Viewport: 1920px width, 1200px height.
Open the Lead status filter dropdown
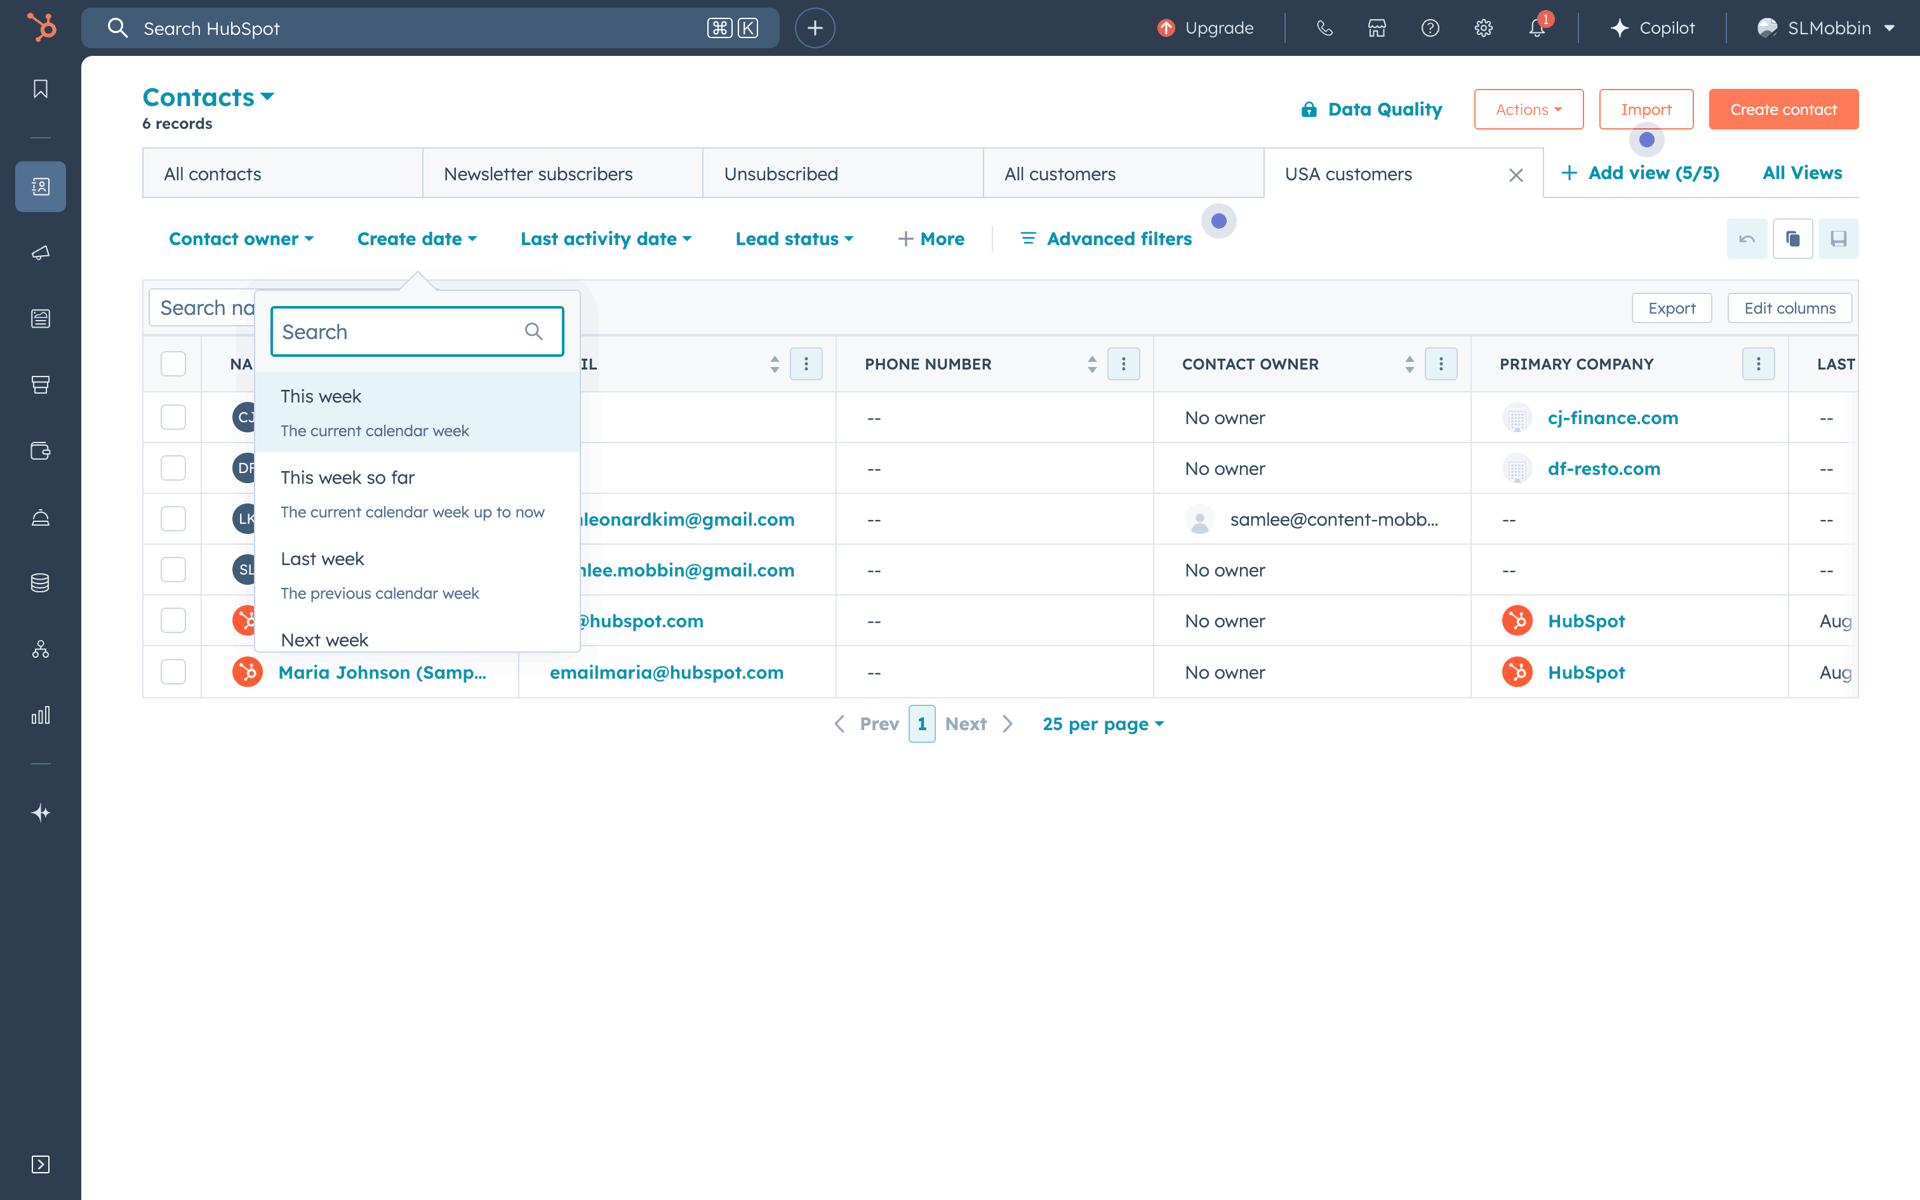794,239
